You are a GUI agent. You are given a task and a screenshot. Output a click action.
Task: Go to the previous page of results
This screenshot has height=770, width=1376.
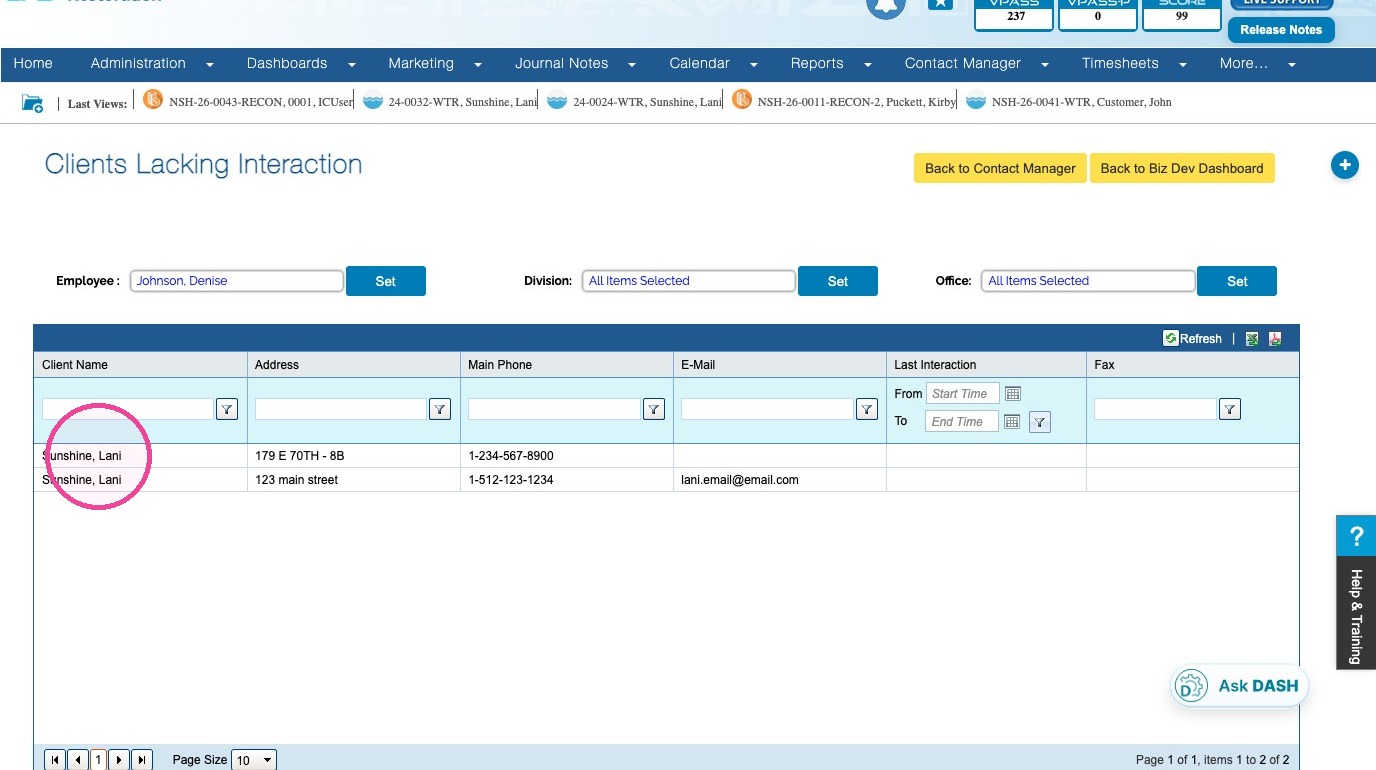(x=78, y=760)
